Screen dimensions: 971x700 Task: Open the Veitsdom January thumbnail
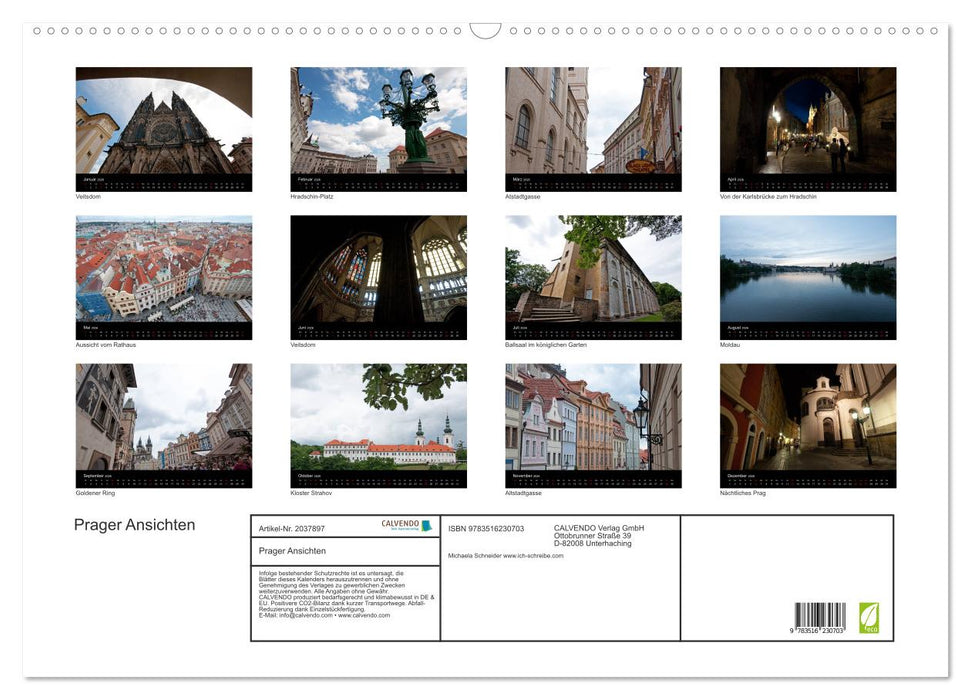[164, 122]
